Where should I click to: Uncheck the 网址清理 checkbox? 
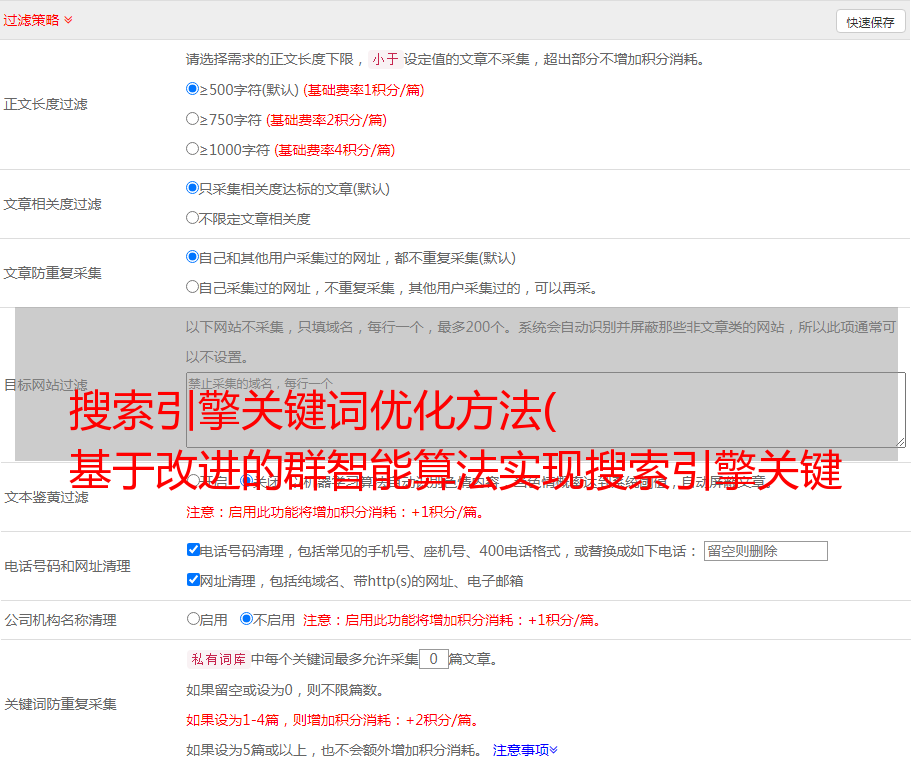193,580
